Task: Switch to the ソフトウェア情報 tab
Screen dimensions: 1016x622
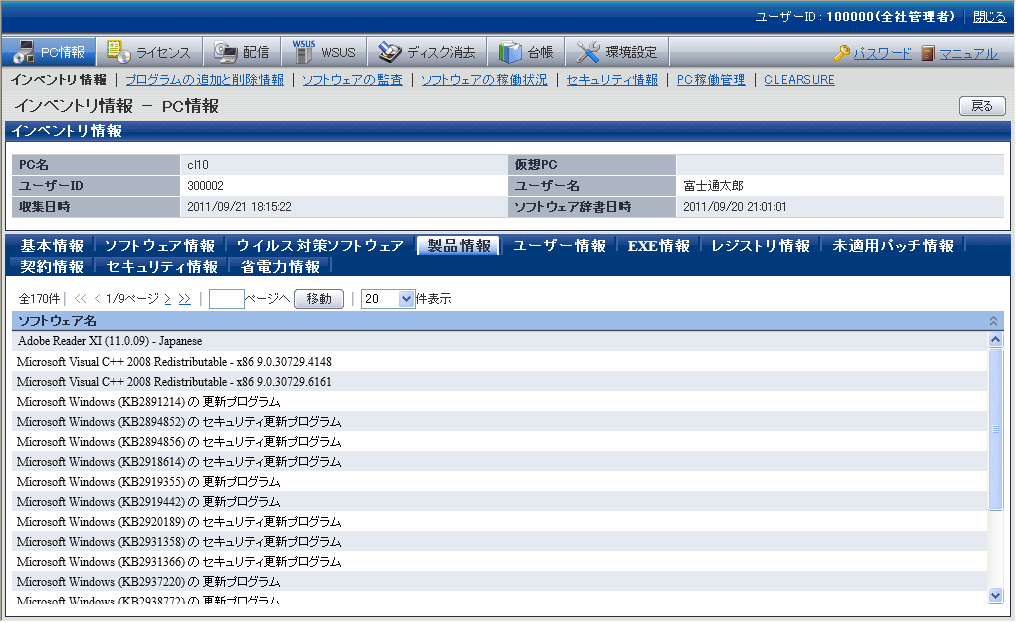Action: pos(160,246)
